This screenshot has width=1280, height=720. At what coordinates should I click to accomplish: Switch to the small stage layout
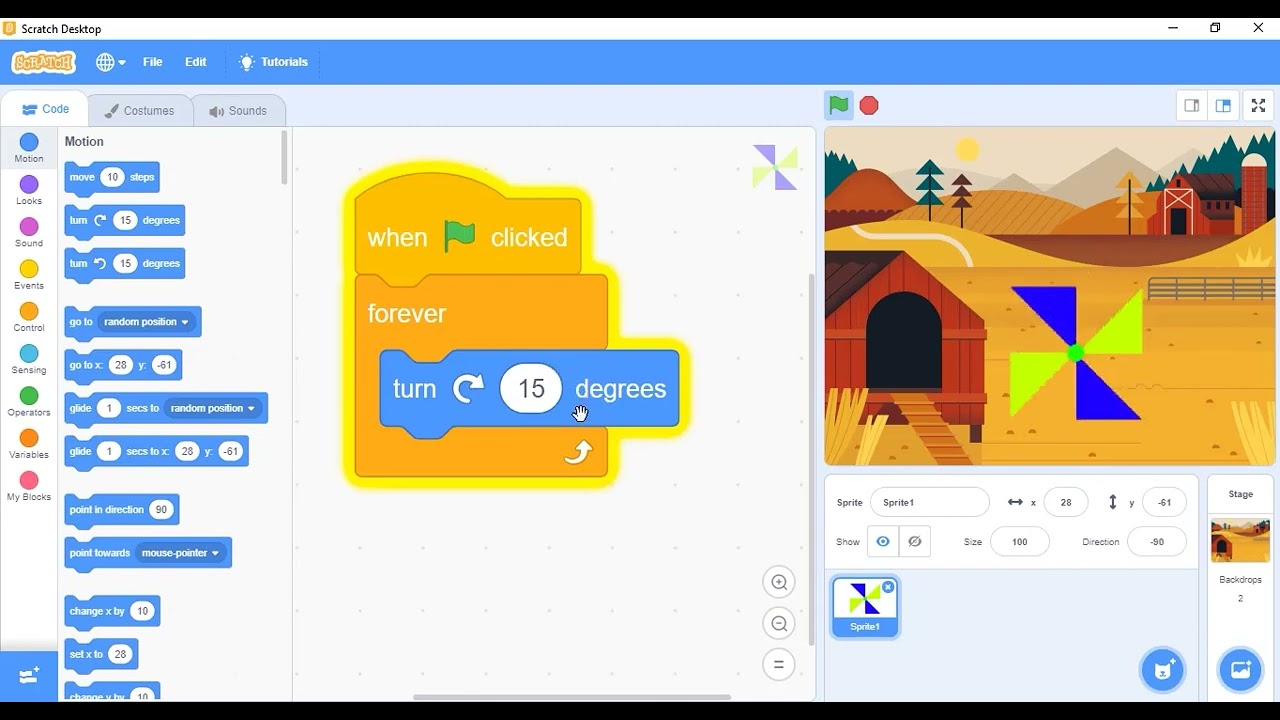pos(1192,105)
